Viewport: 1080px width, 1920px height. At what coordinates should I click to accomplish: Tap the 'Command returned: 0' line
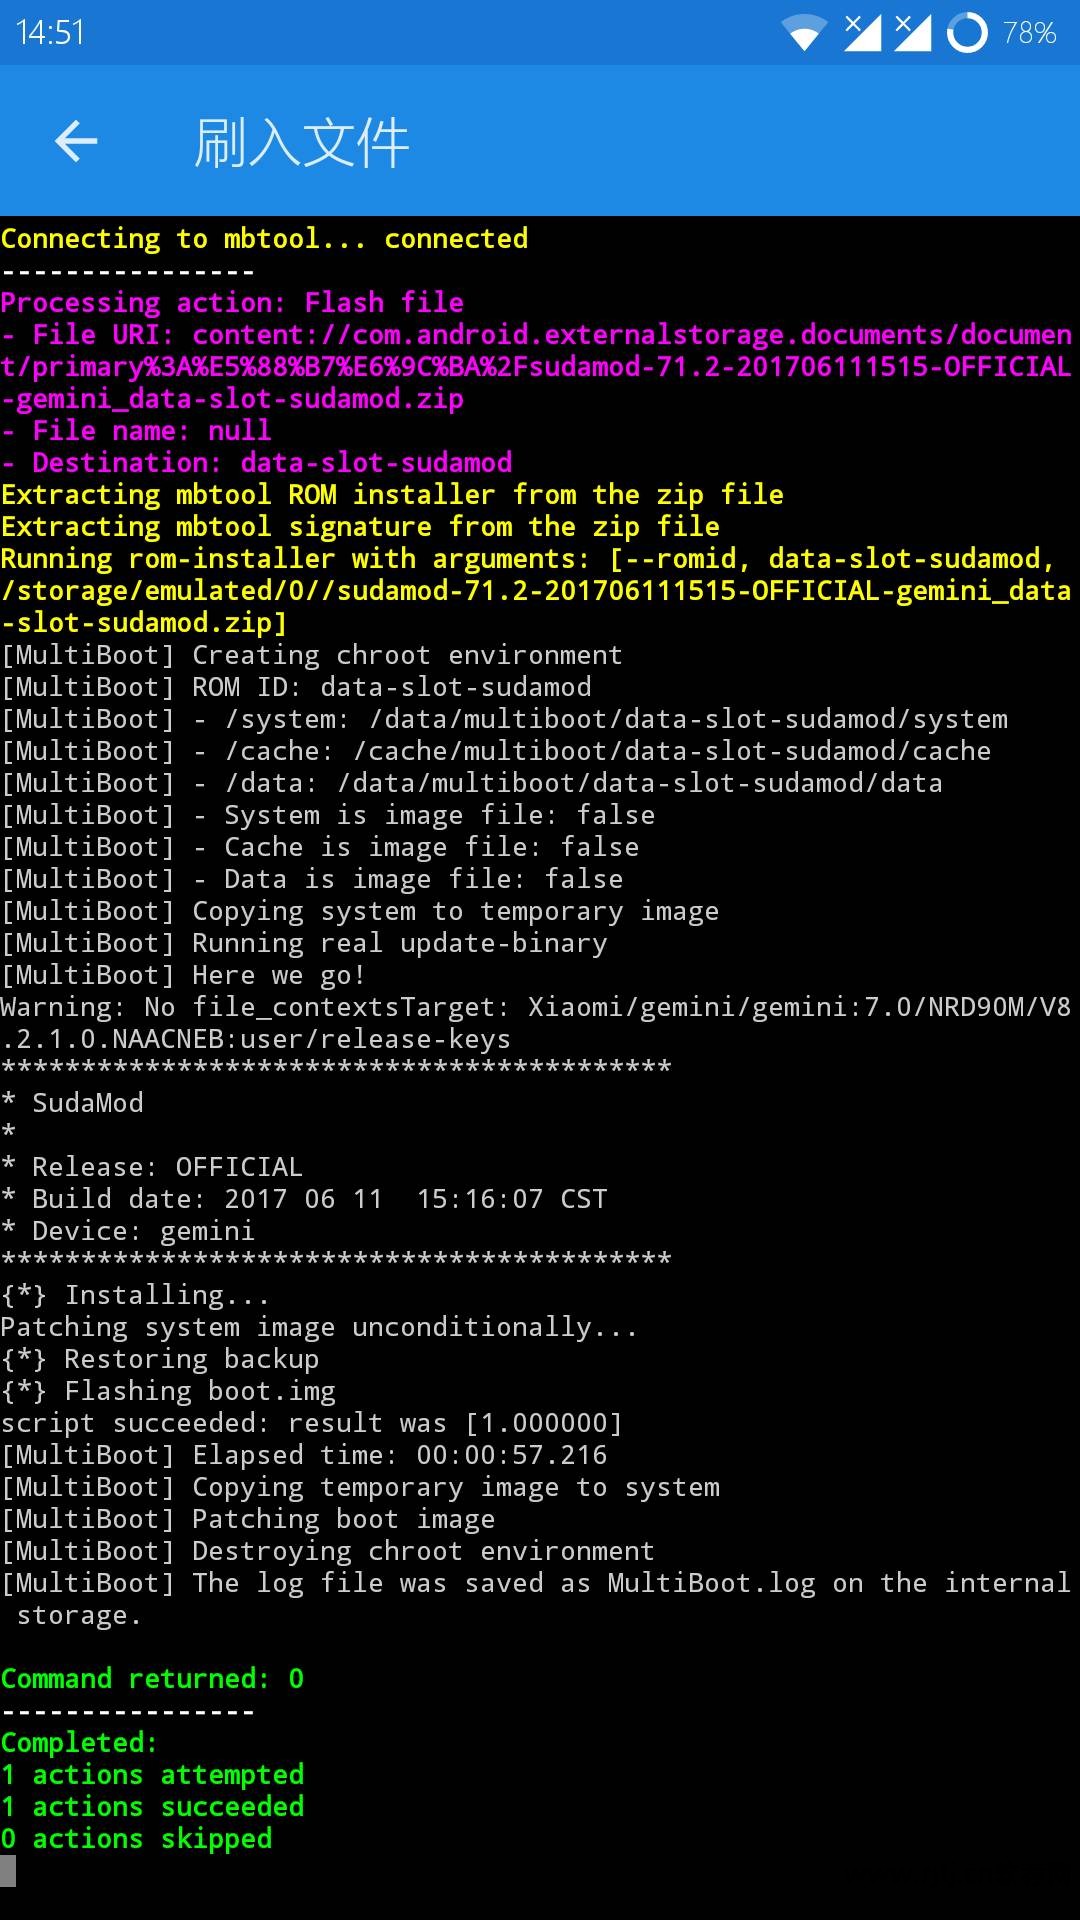[152, 1679]
